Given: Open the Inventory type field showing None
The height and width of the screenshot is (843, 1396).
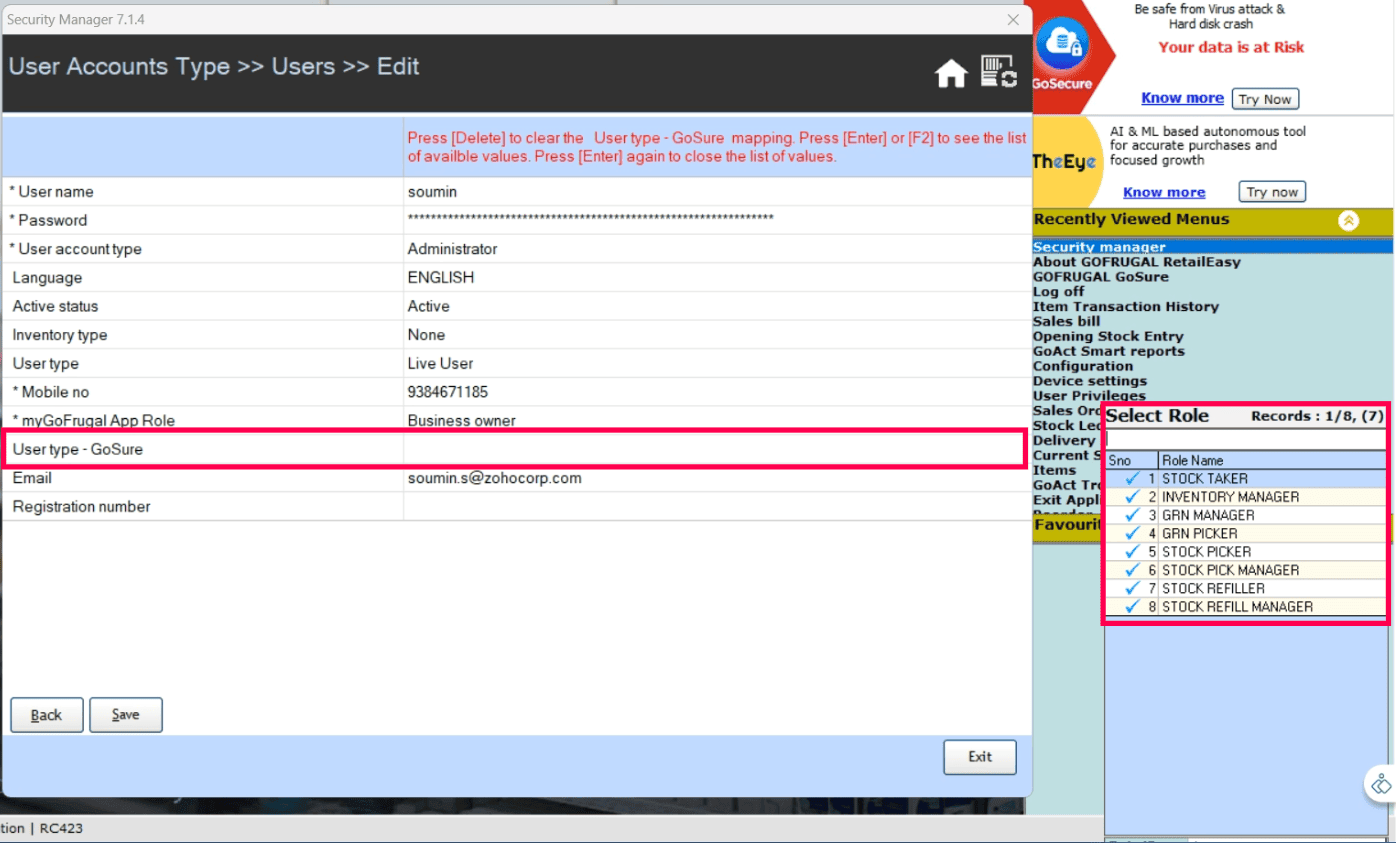Looking at the screenshot, I should (x=716, y=335).
